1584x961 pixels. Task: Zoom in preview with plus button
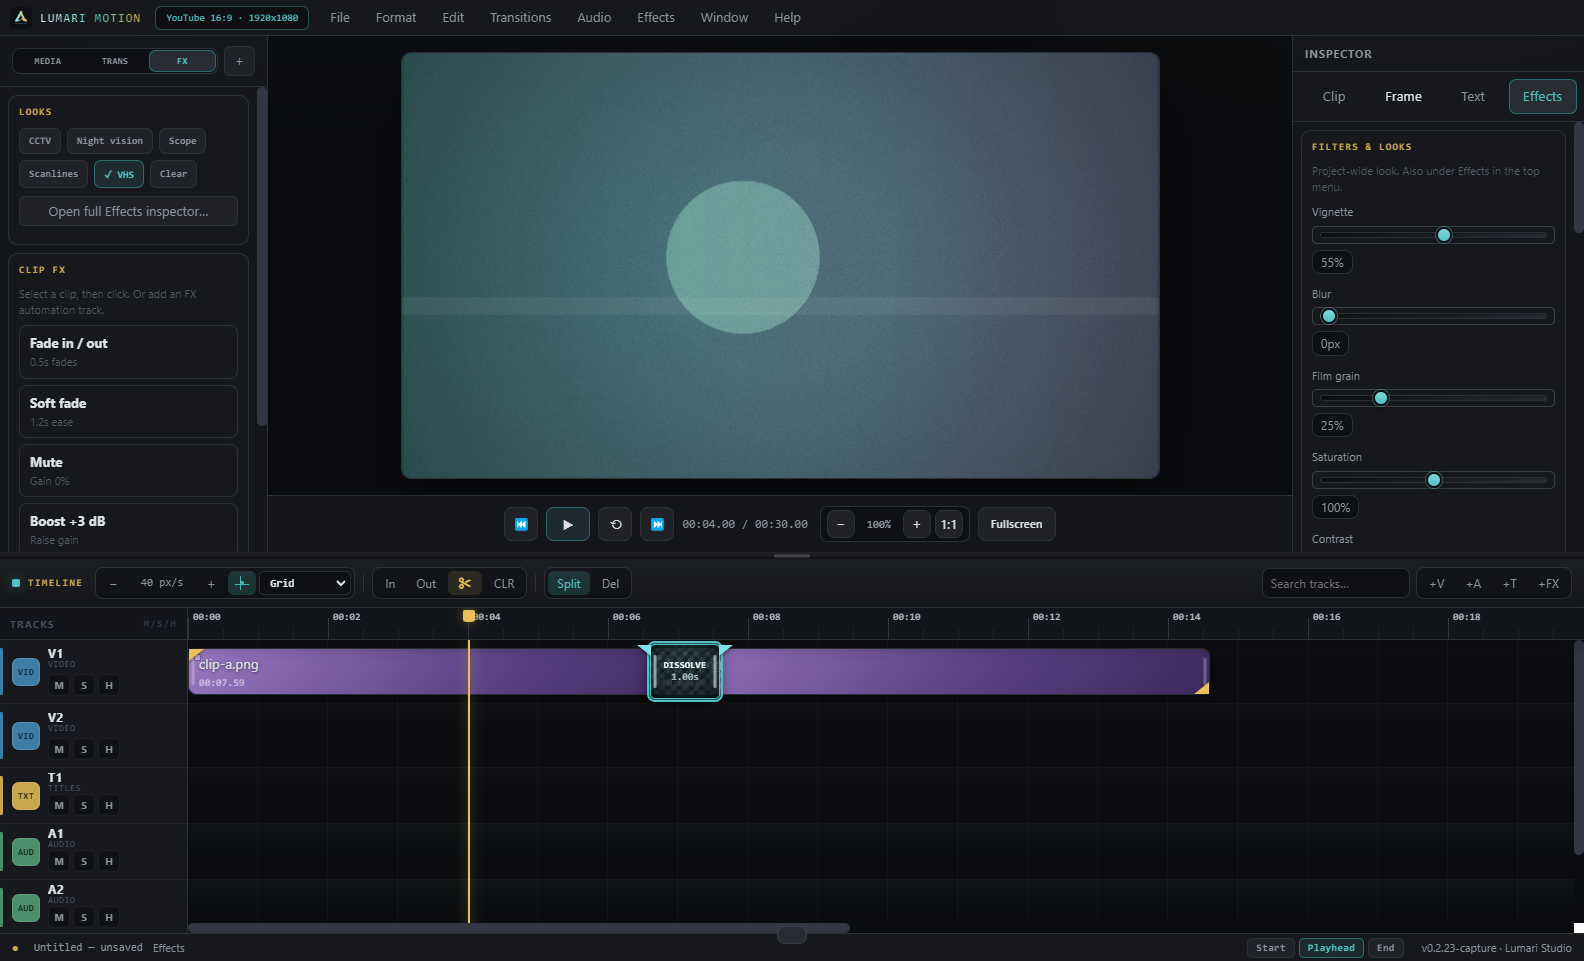click(x=916, y=524)
